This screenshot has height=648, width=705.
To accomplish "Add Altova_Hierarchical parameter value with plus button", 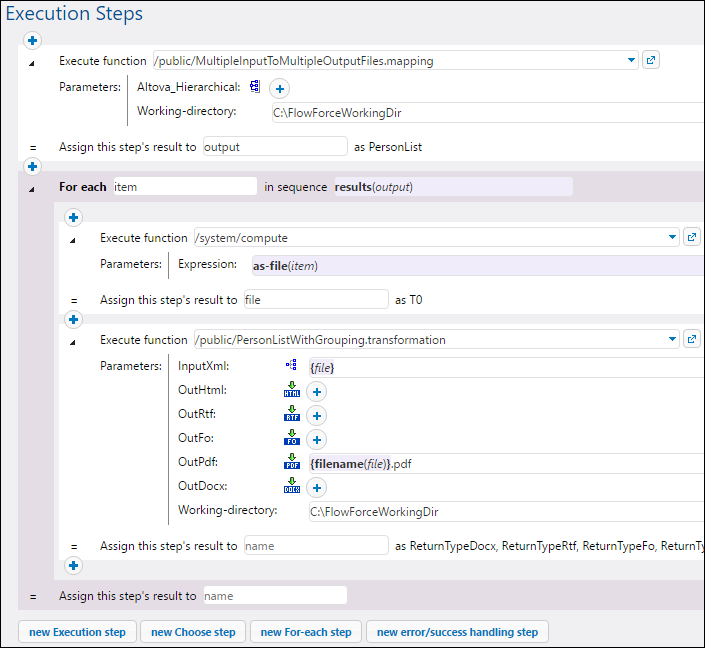I will tap(280, 89).
